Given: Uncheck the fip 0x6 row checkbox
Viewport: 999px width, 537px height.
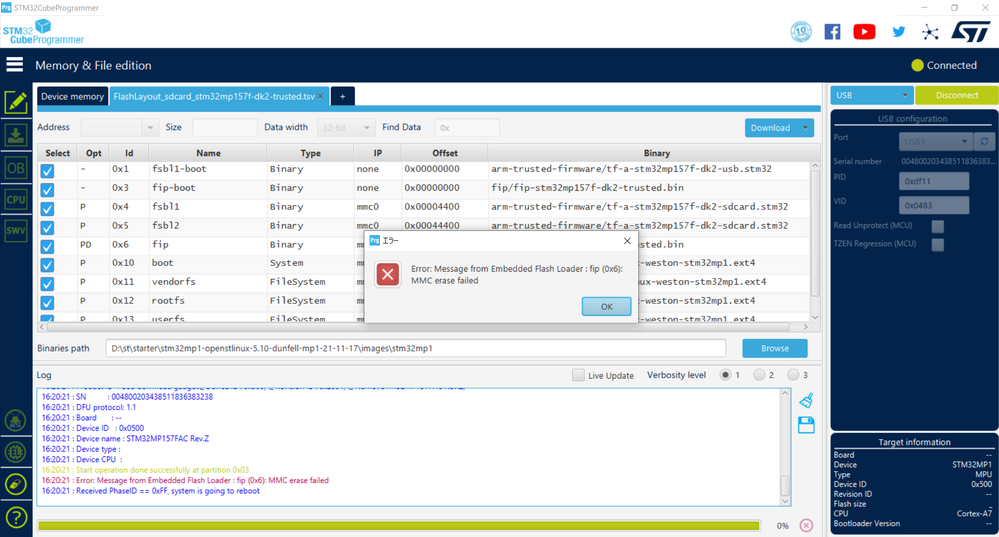Looking at the screenshot, I should [x=47, y=247].
